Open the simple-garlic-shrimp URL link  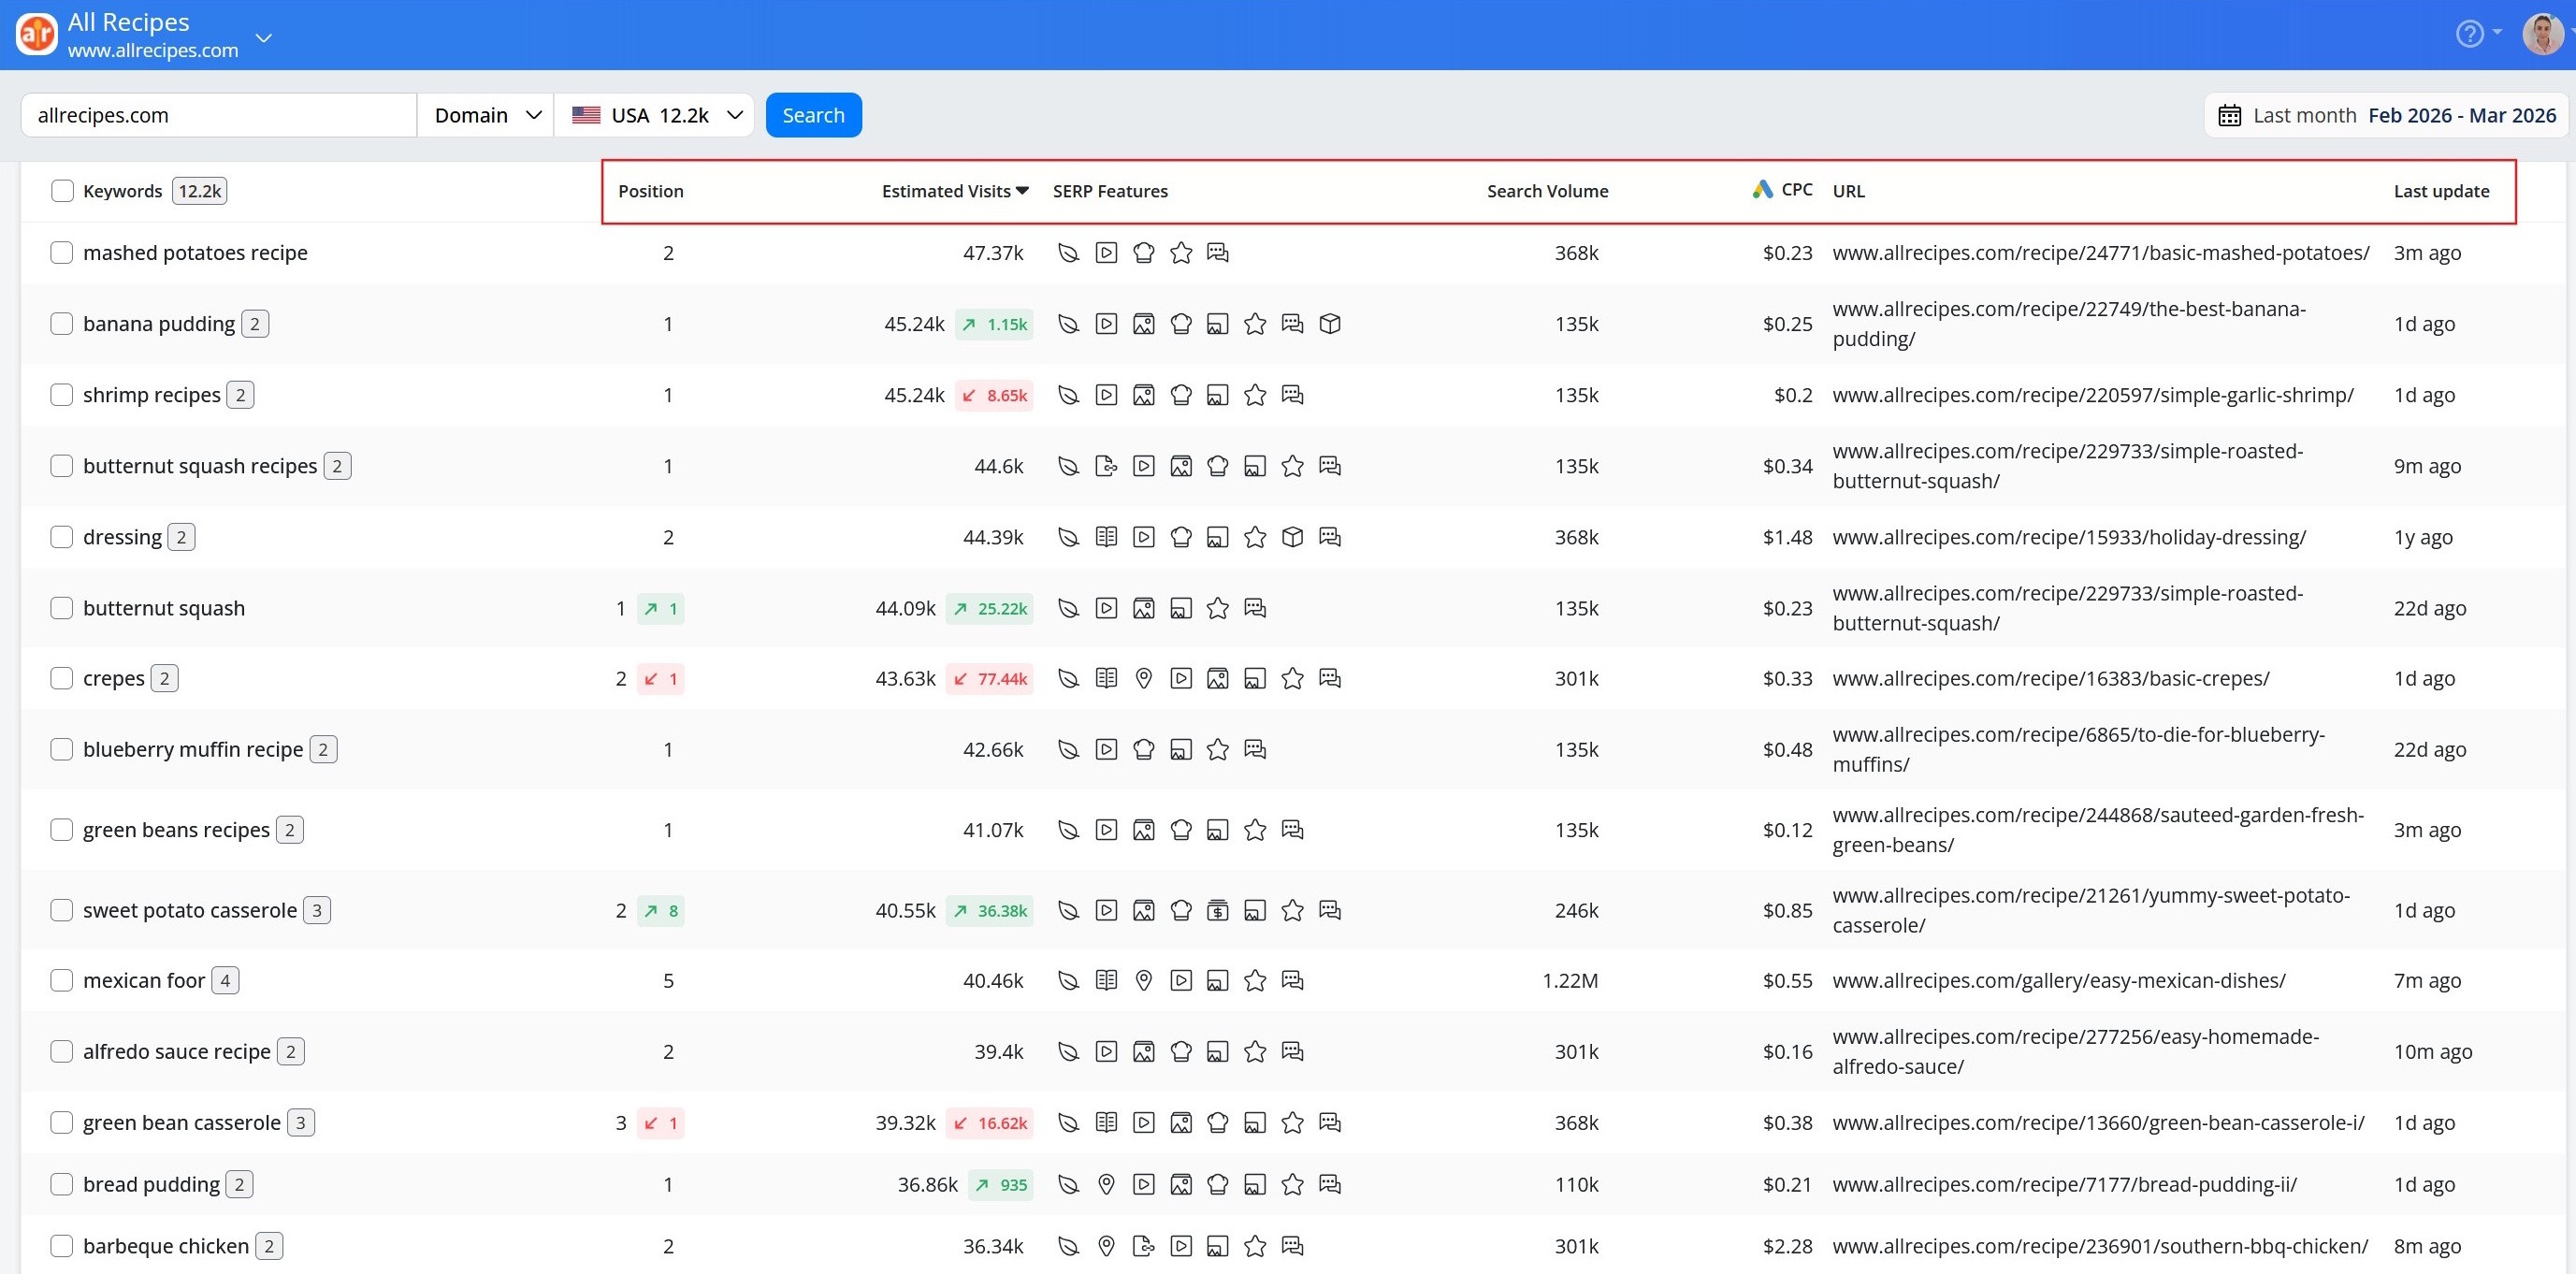point(2093,395)
